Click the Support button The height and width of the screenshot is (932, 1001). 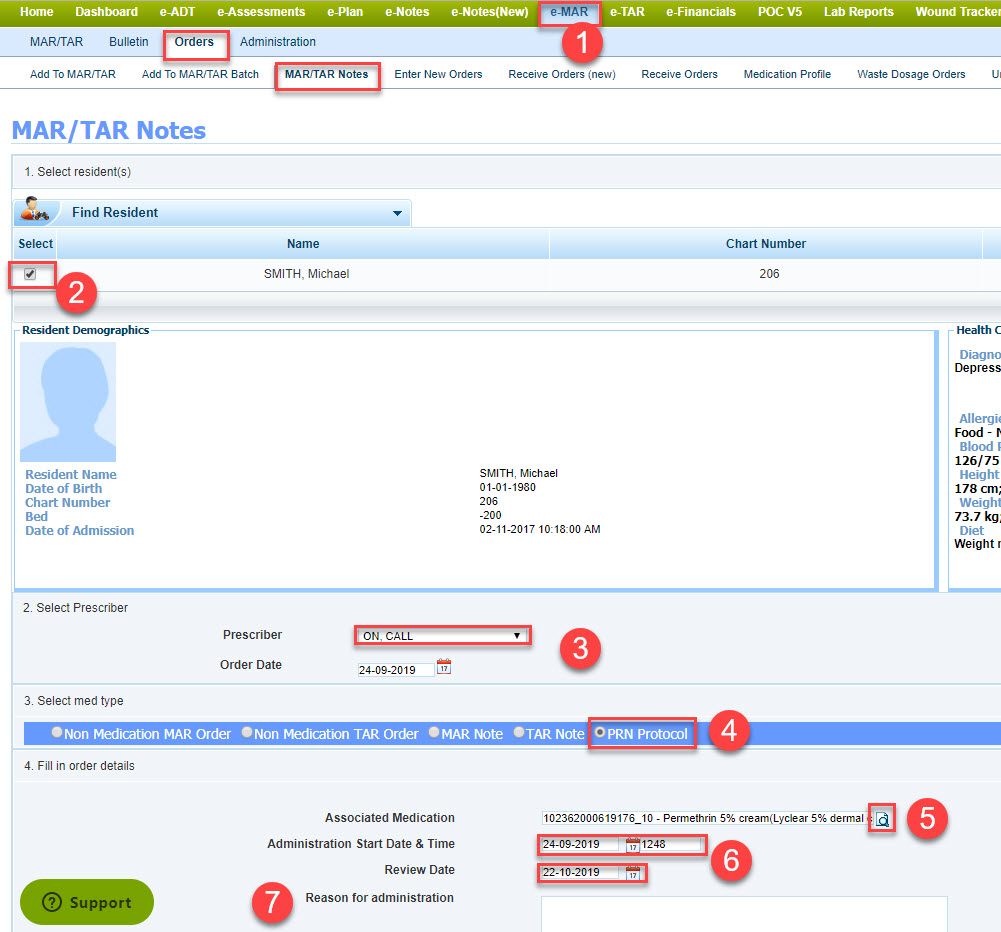(87, 902)
